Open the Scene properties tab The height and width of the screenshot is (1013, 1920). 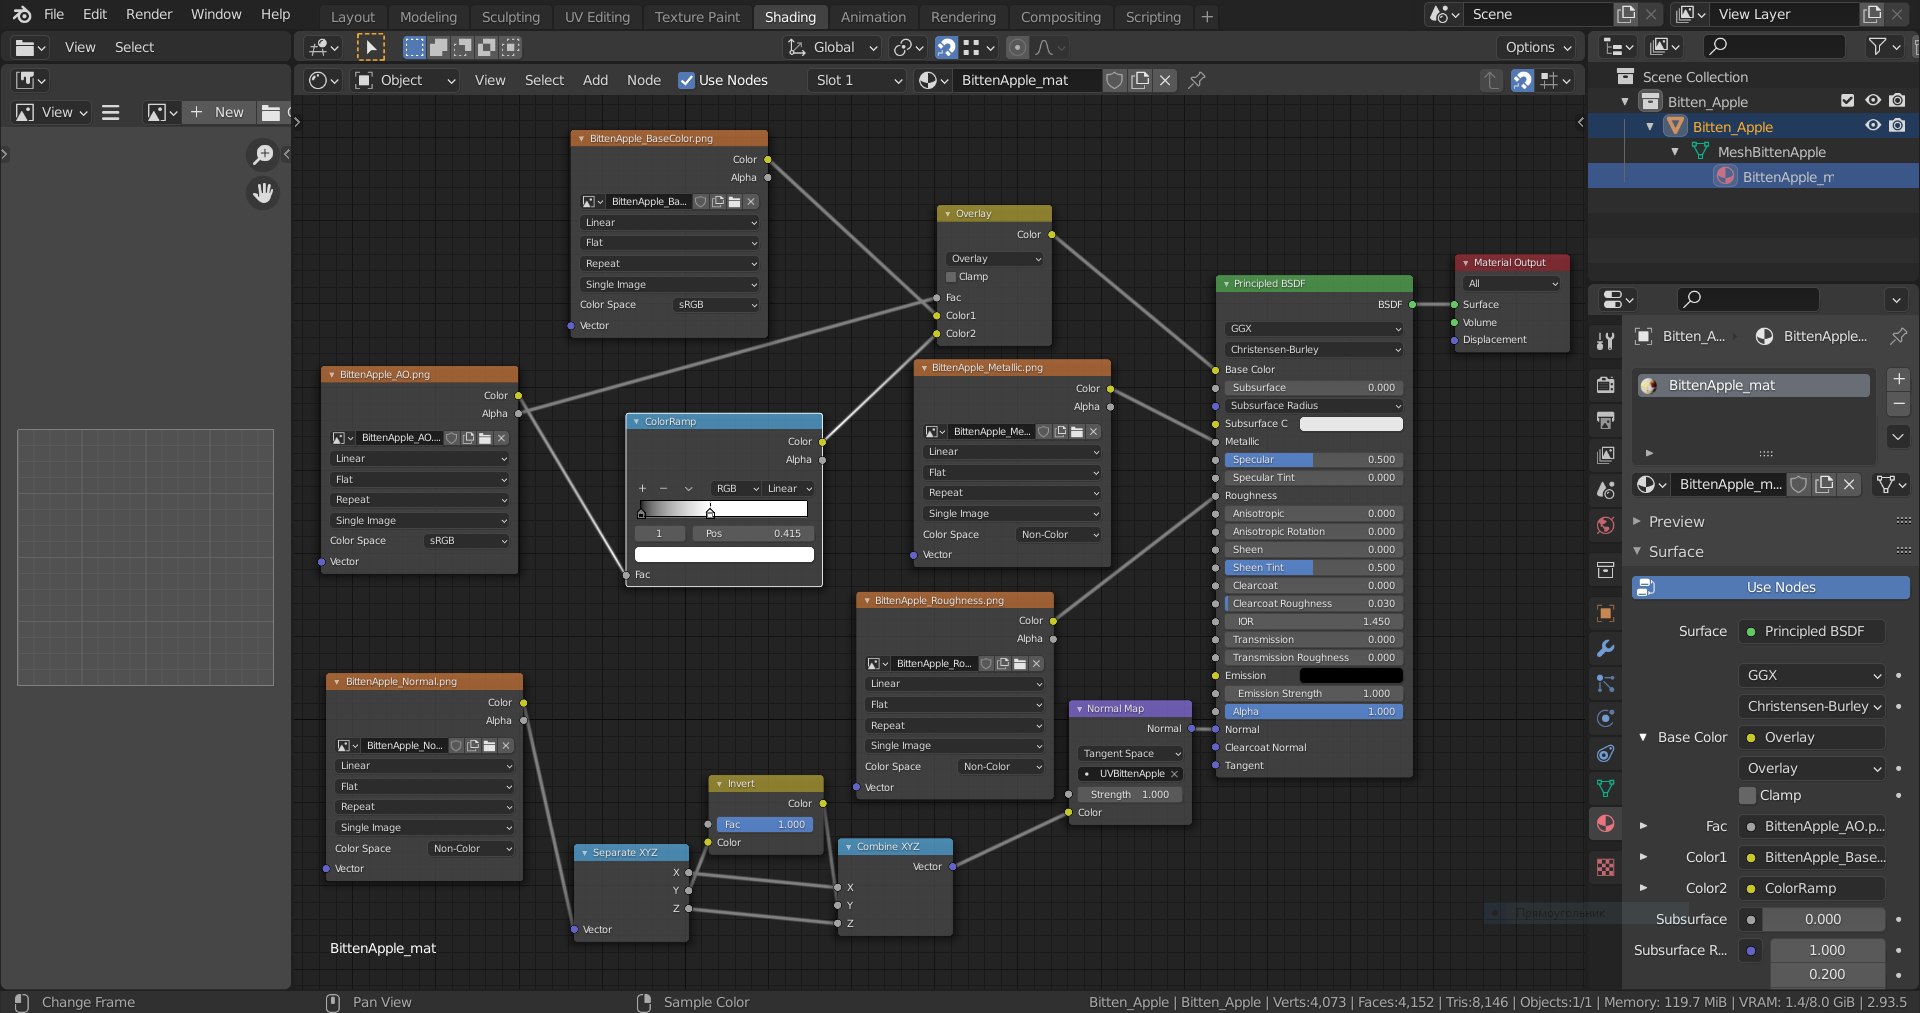(1605, 490)
